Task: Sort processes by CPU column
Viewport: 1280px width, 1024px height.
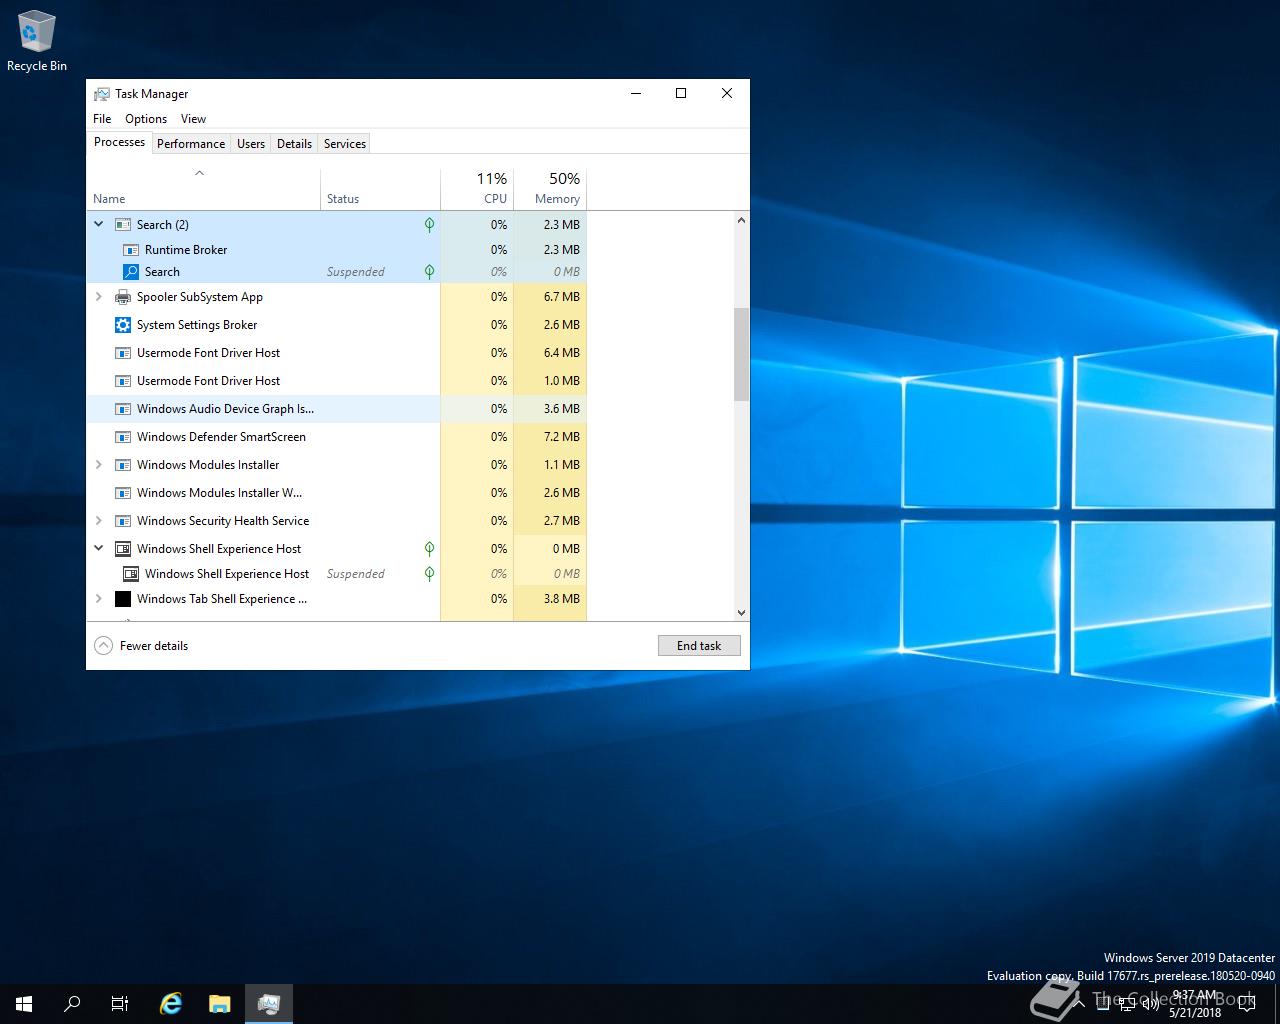Action: pyautogui.click(x=477, y=188)
